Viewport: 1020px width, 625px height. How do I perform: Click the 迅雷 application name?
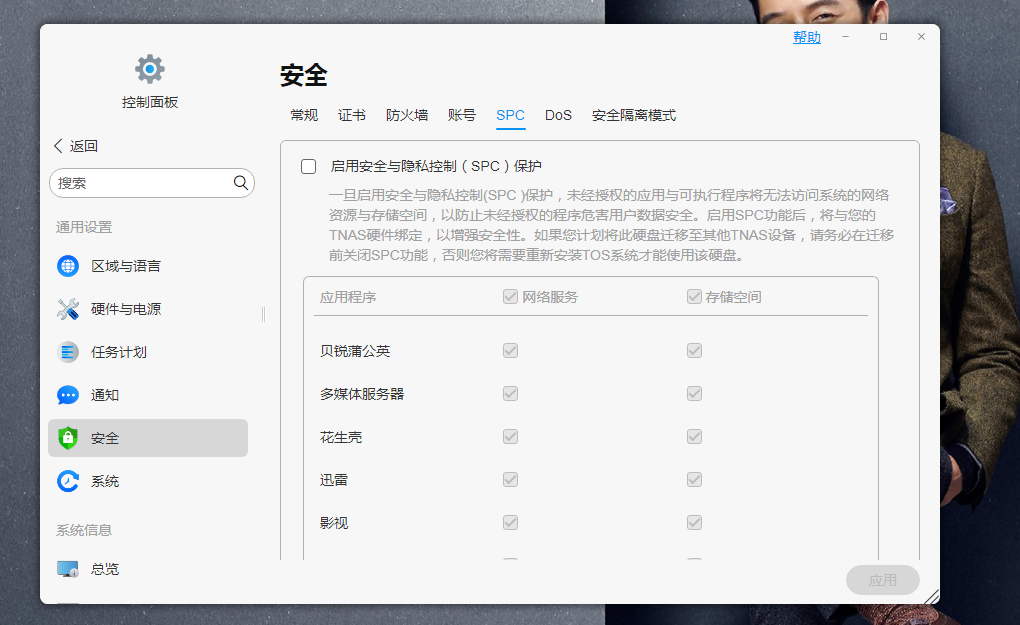click(334, 480)
